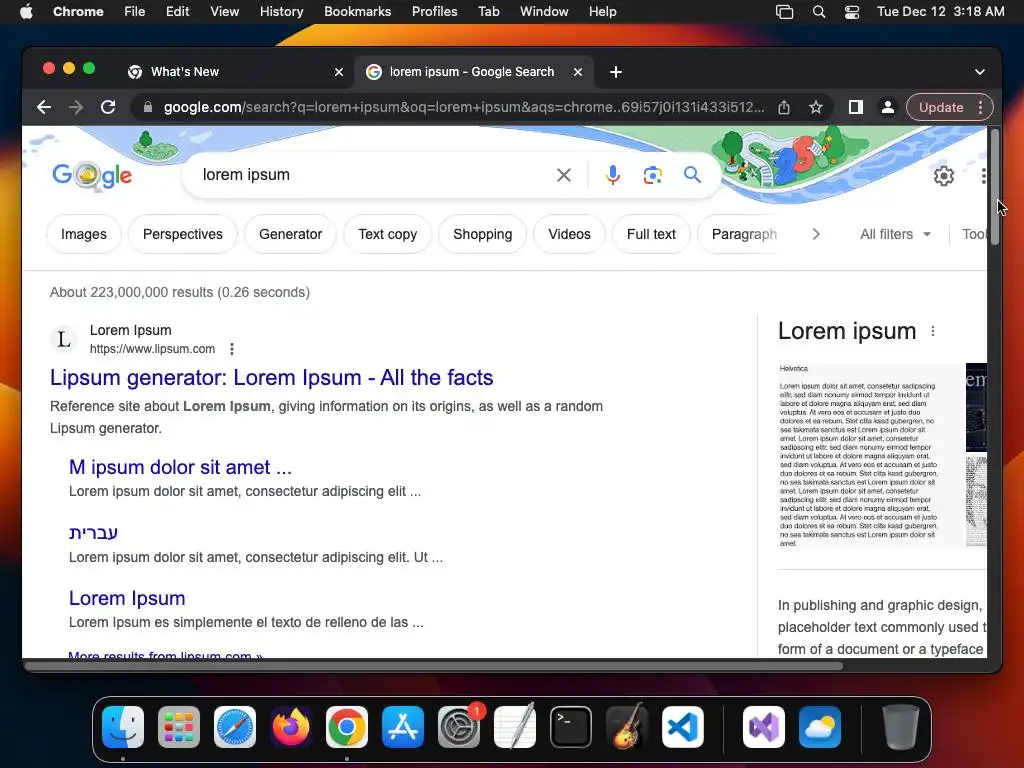Select the Perspectives filter chip
This screenshot has height=768, width=1024.
click(x=183, y=234)
